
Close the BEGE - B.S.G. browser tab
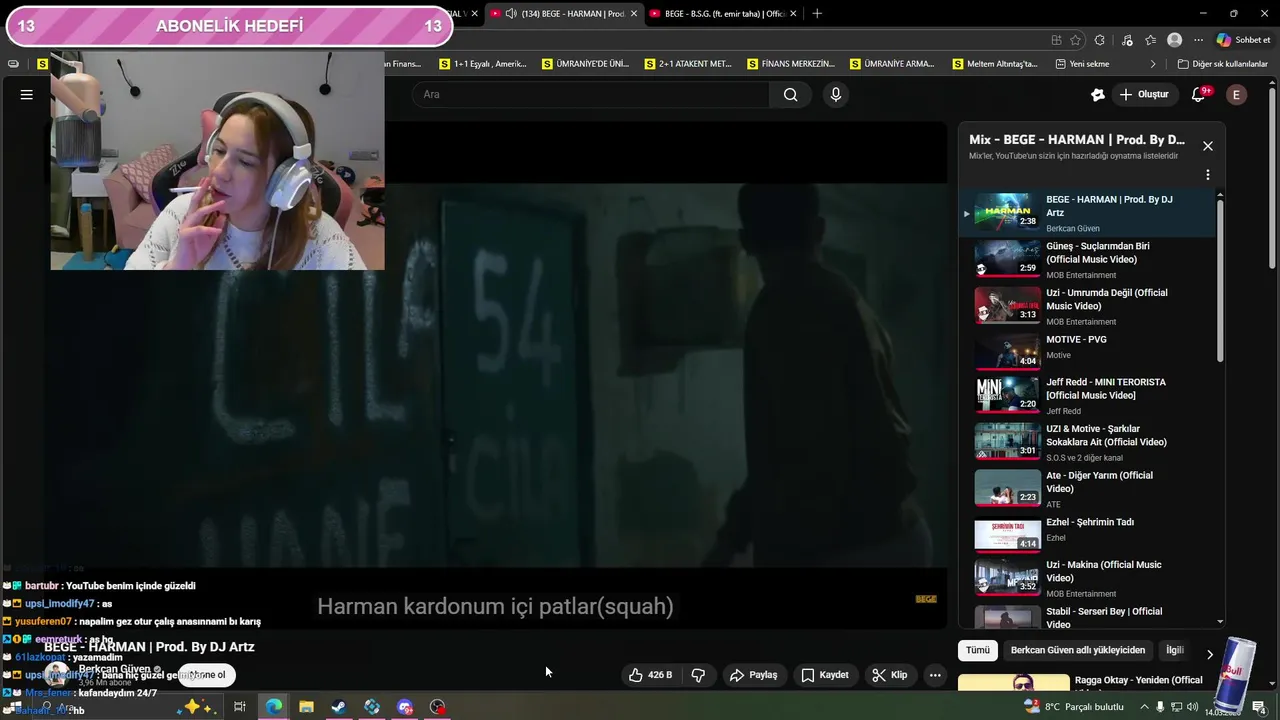pos(794,13)
